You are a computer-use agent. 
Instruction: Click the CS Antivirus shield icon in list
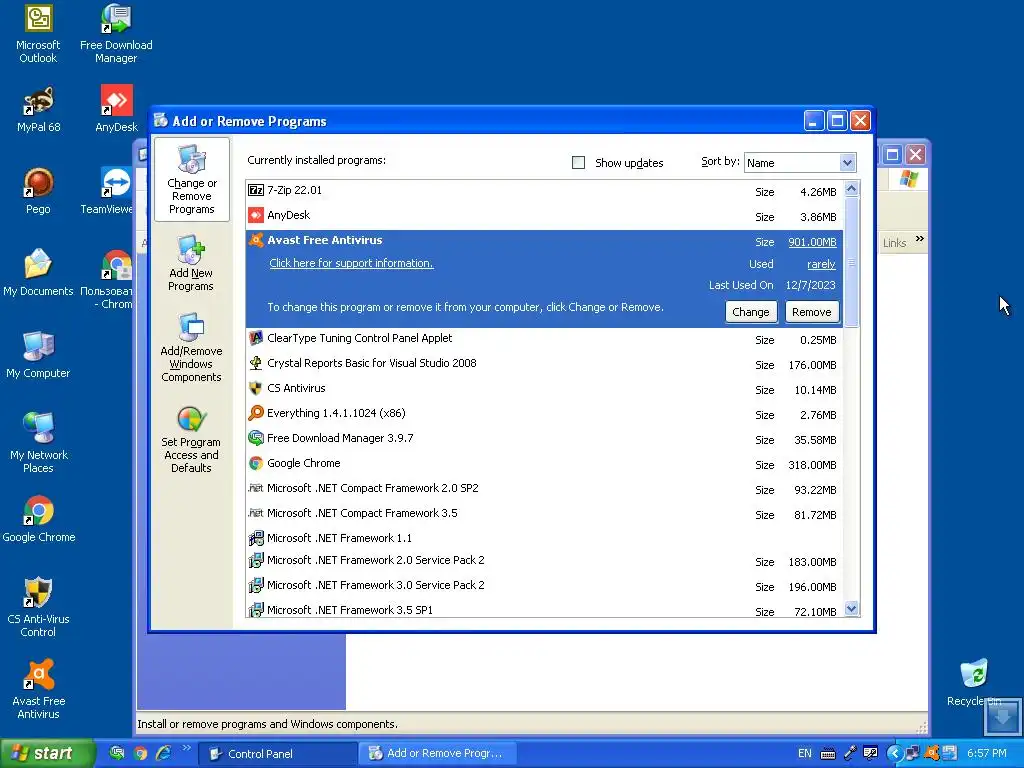pyautogui.click(x=255, y=388)
